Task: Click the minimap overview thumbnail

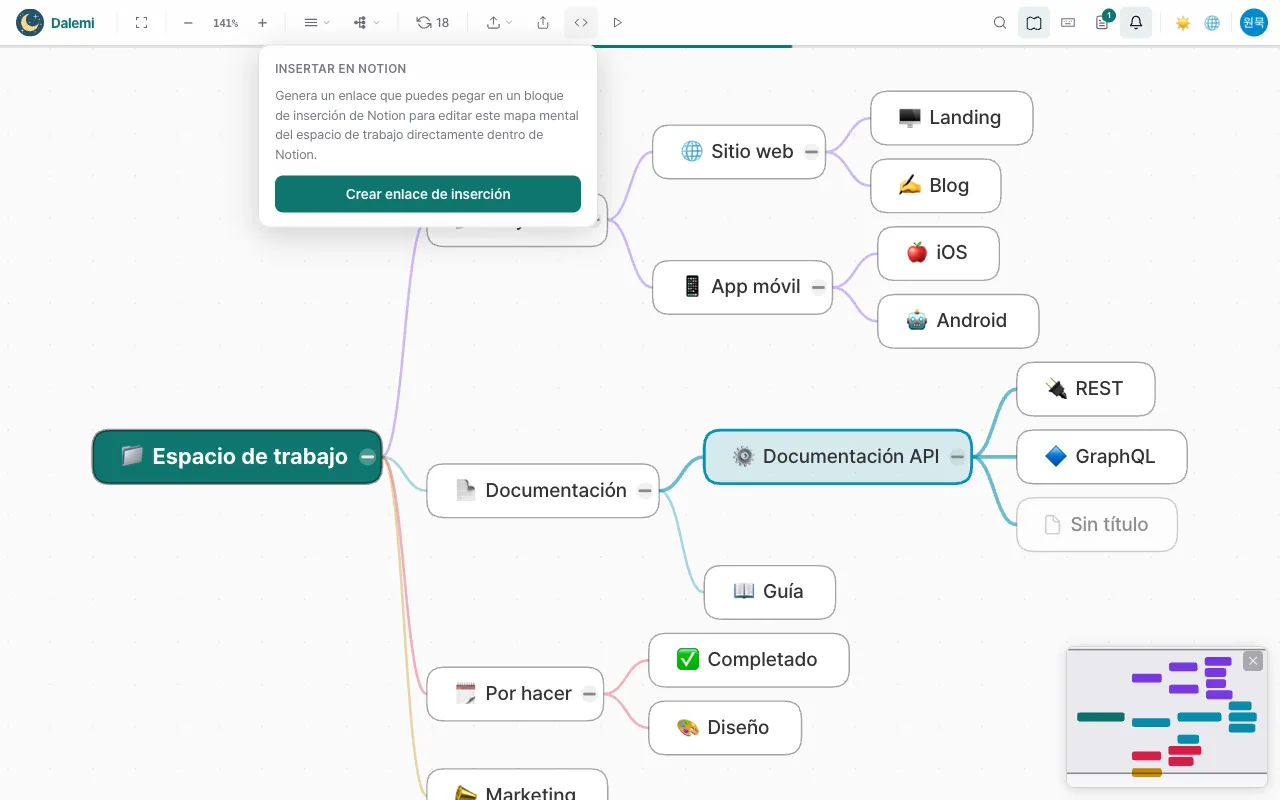Action: (1166, 718)
